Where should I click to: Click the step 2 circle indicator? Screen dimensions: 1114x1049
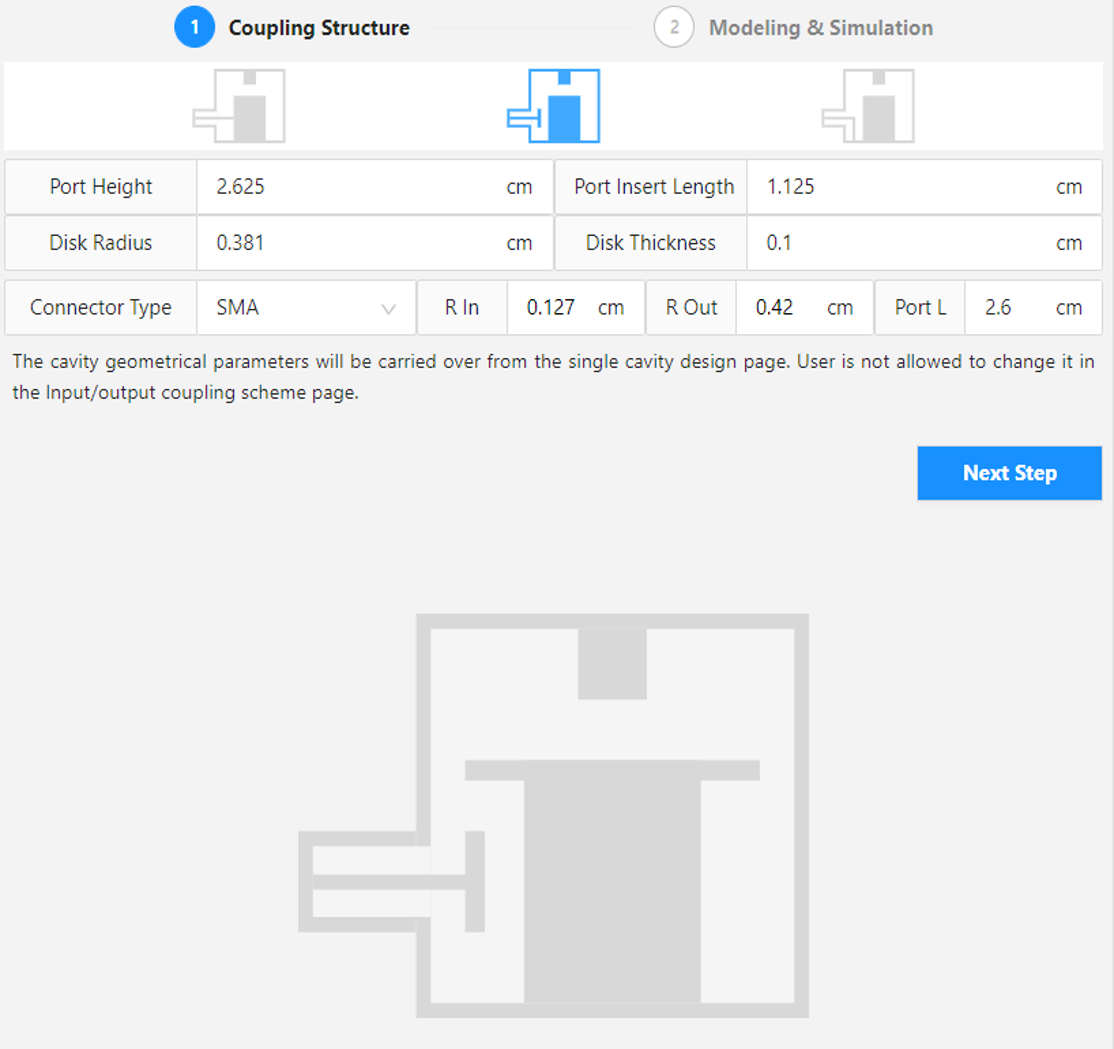click(674, 28)
